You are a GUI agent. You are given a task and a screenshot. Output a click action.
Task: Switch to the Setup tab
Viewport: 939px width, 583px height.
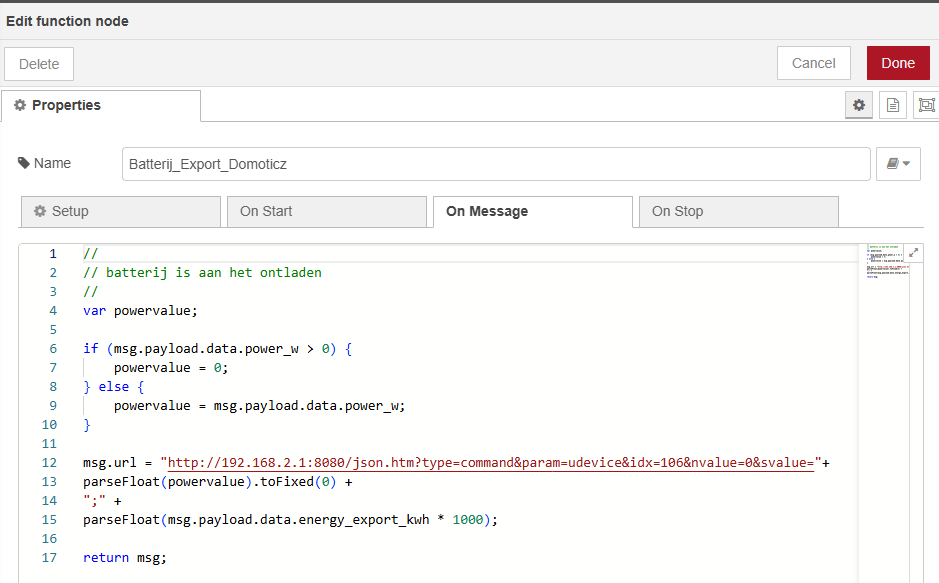120,211
